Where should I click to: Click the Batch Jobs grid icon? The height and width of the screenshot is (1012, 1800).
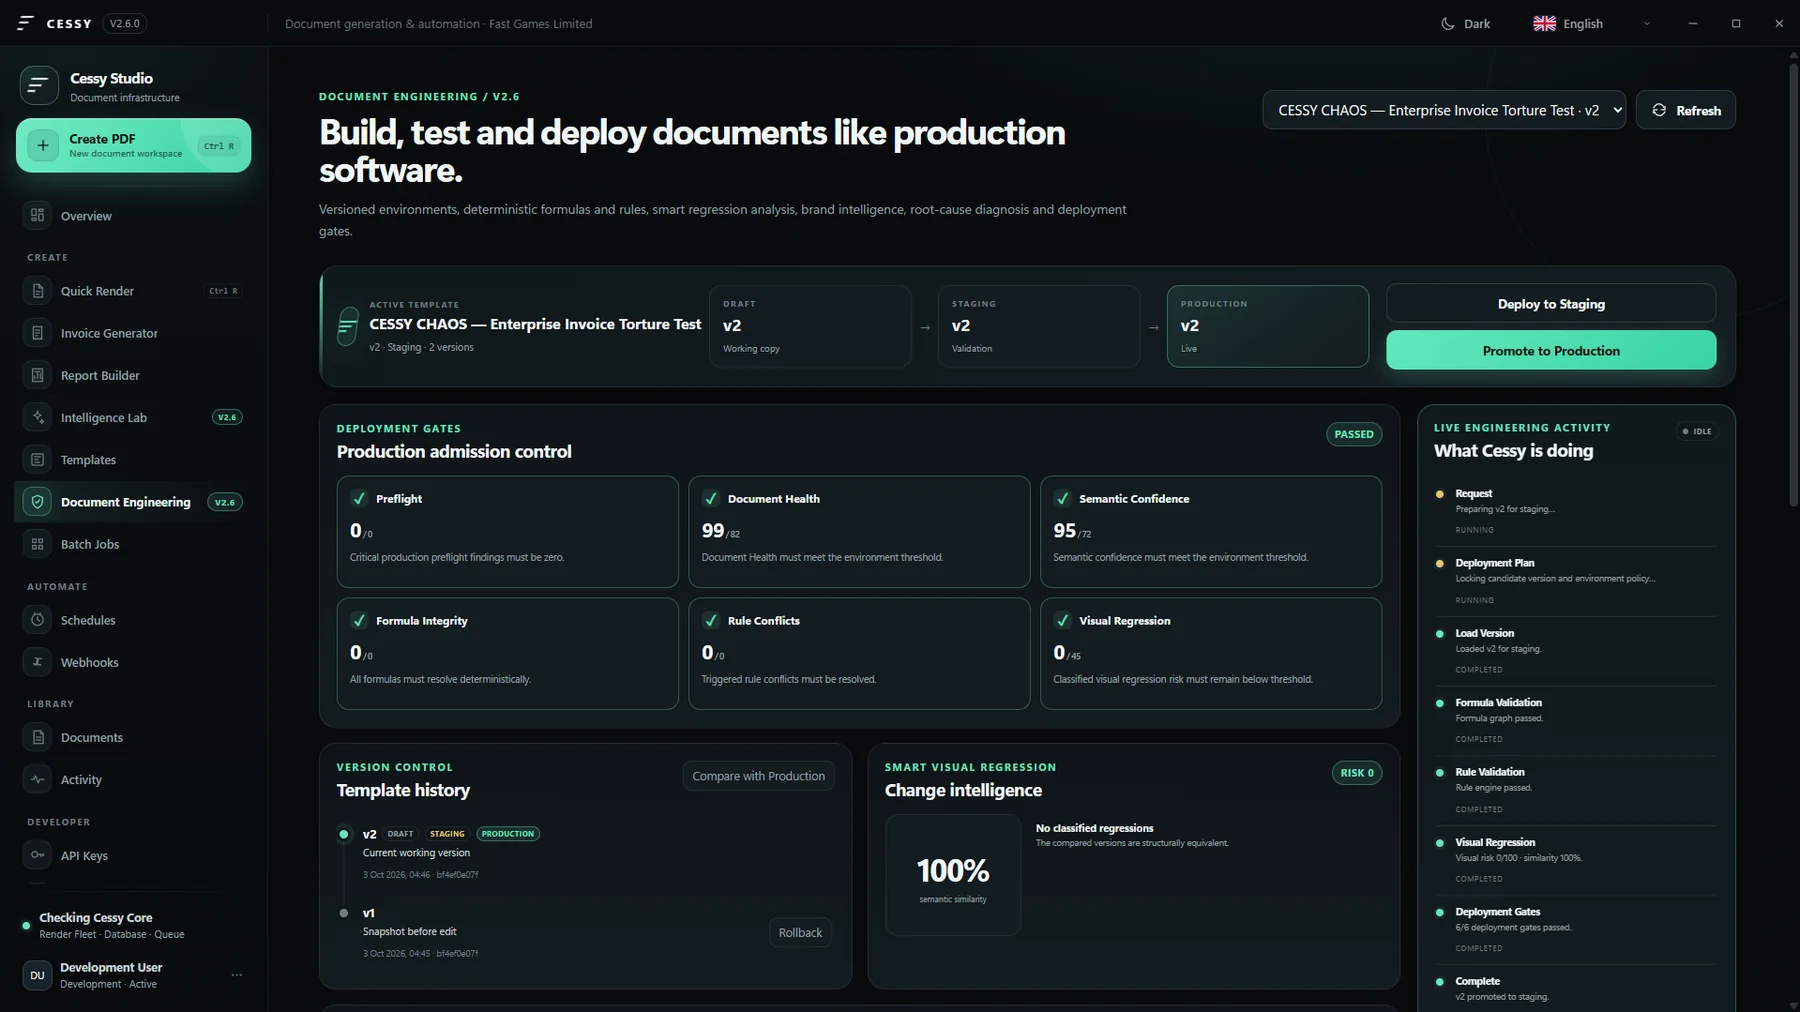coord(38,544)
